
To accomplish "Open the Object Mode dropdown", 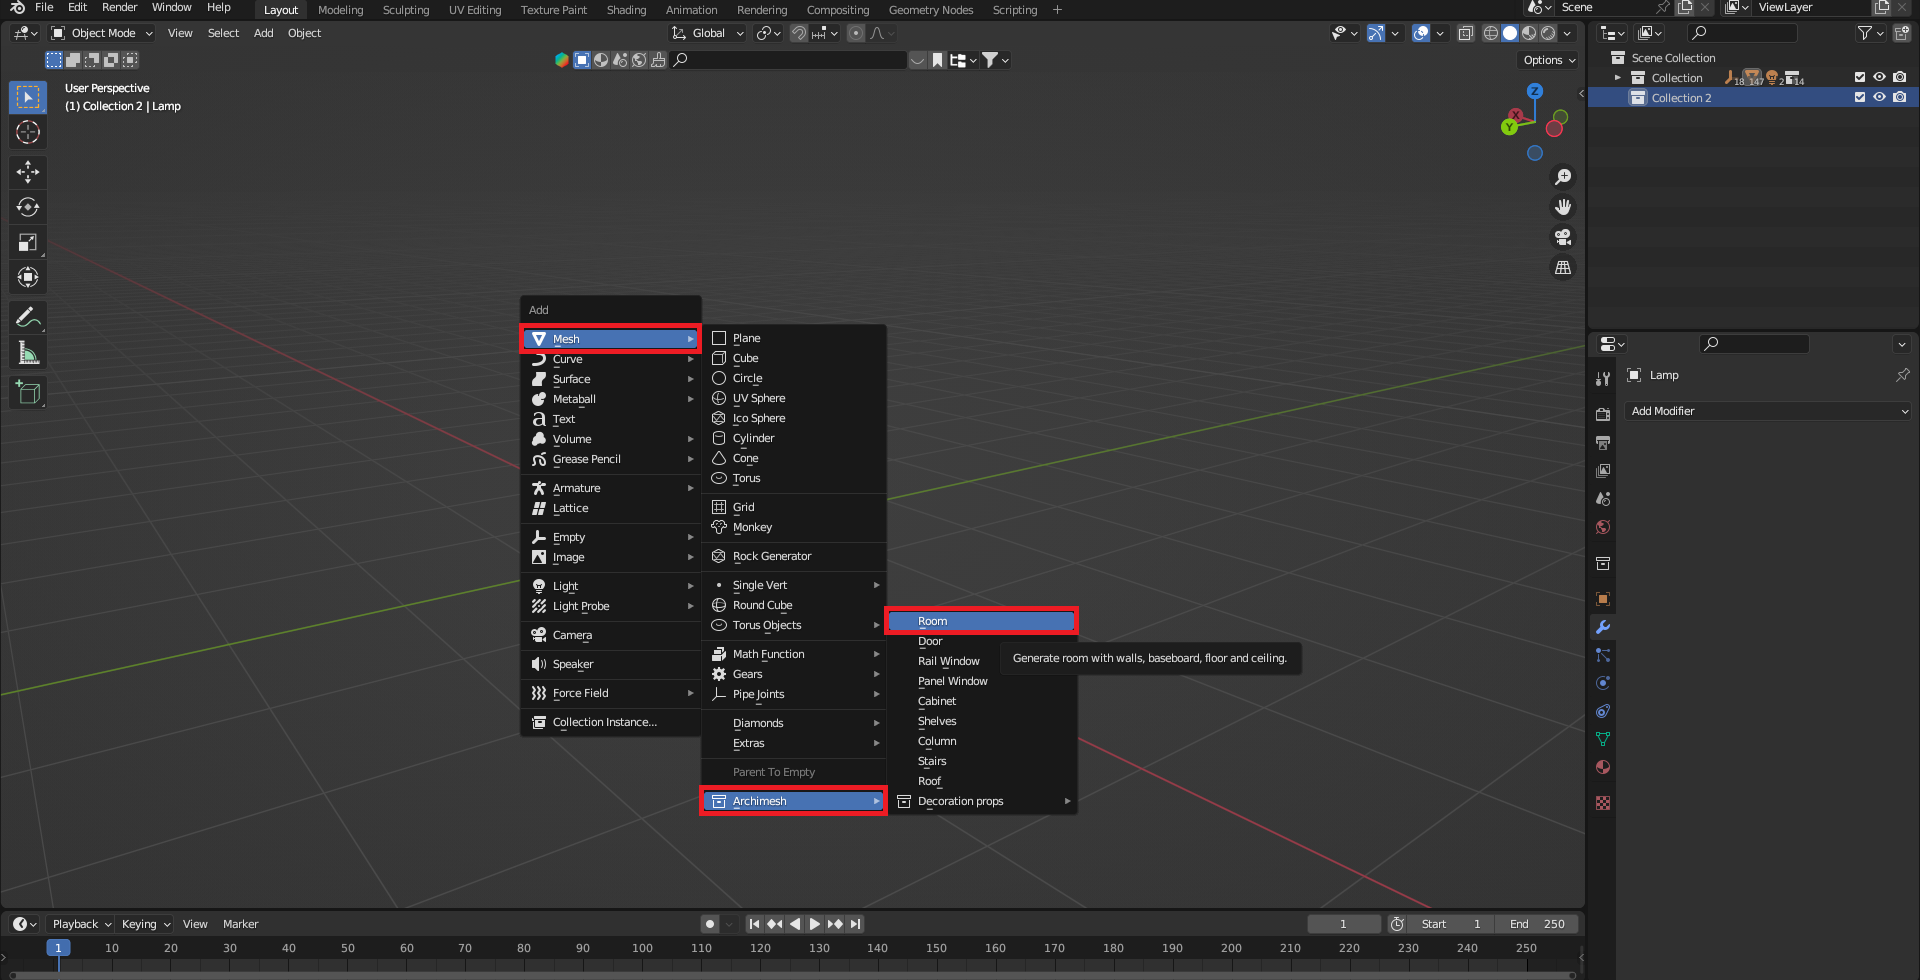I will pos(102,33).
